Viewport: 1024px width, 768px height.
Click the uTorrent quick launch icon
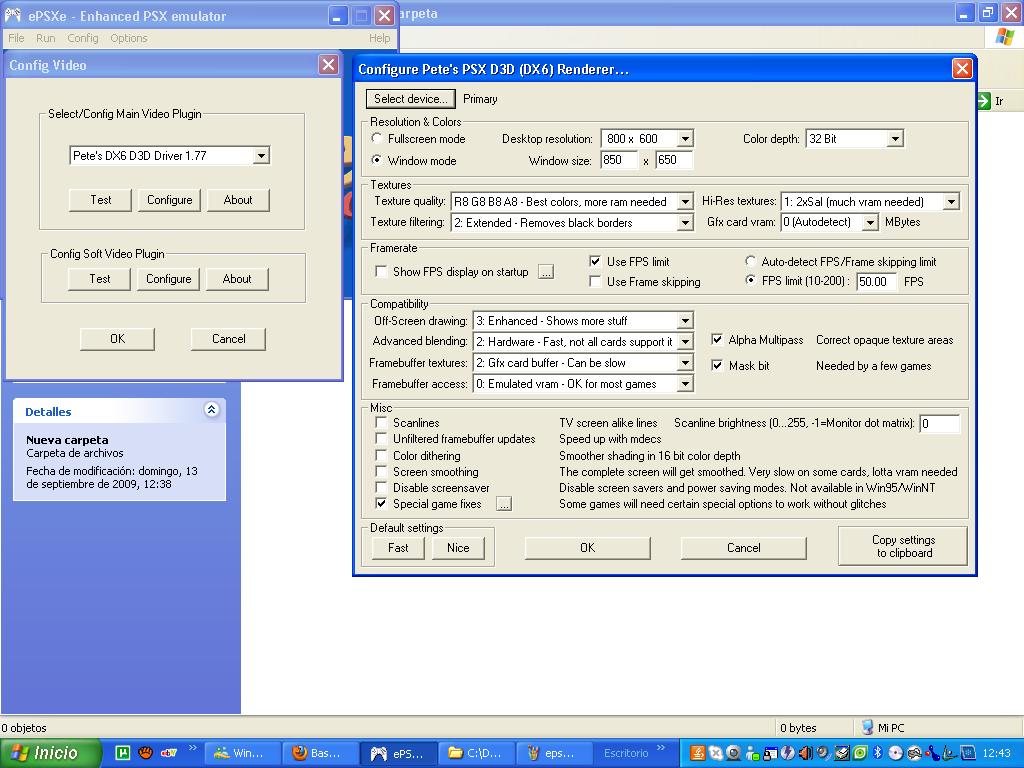(123, 753)
